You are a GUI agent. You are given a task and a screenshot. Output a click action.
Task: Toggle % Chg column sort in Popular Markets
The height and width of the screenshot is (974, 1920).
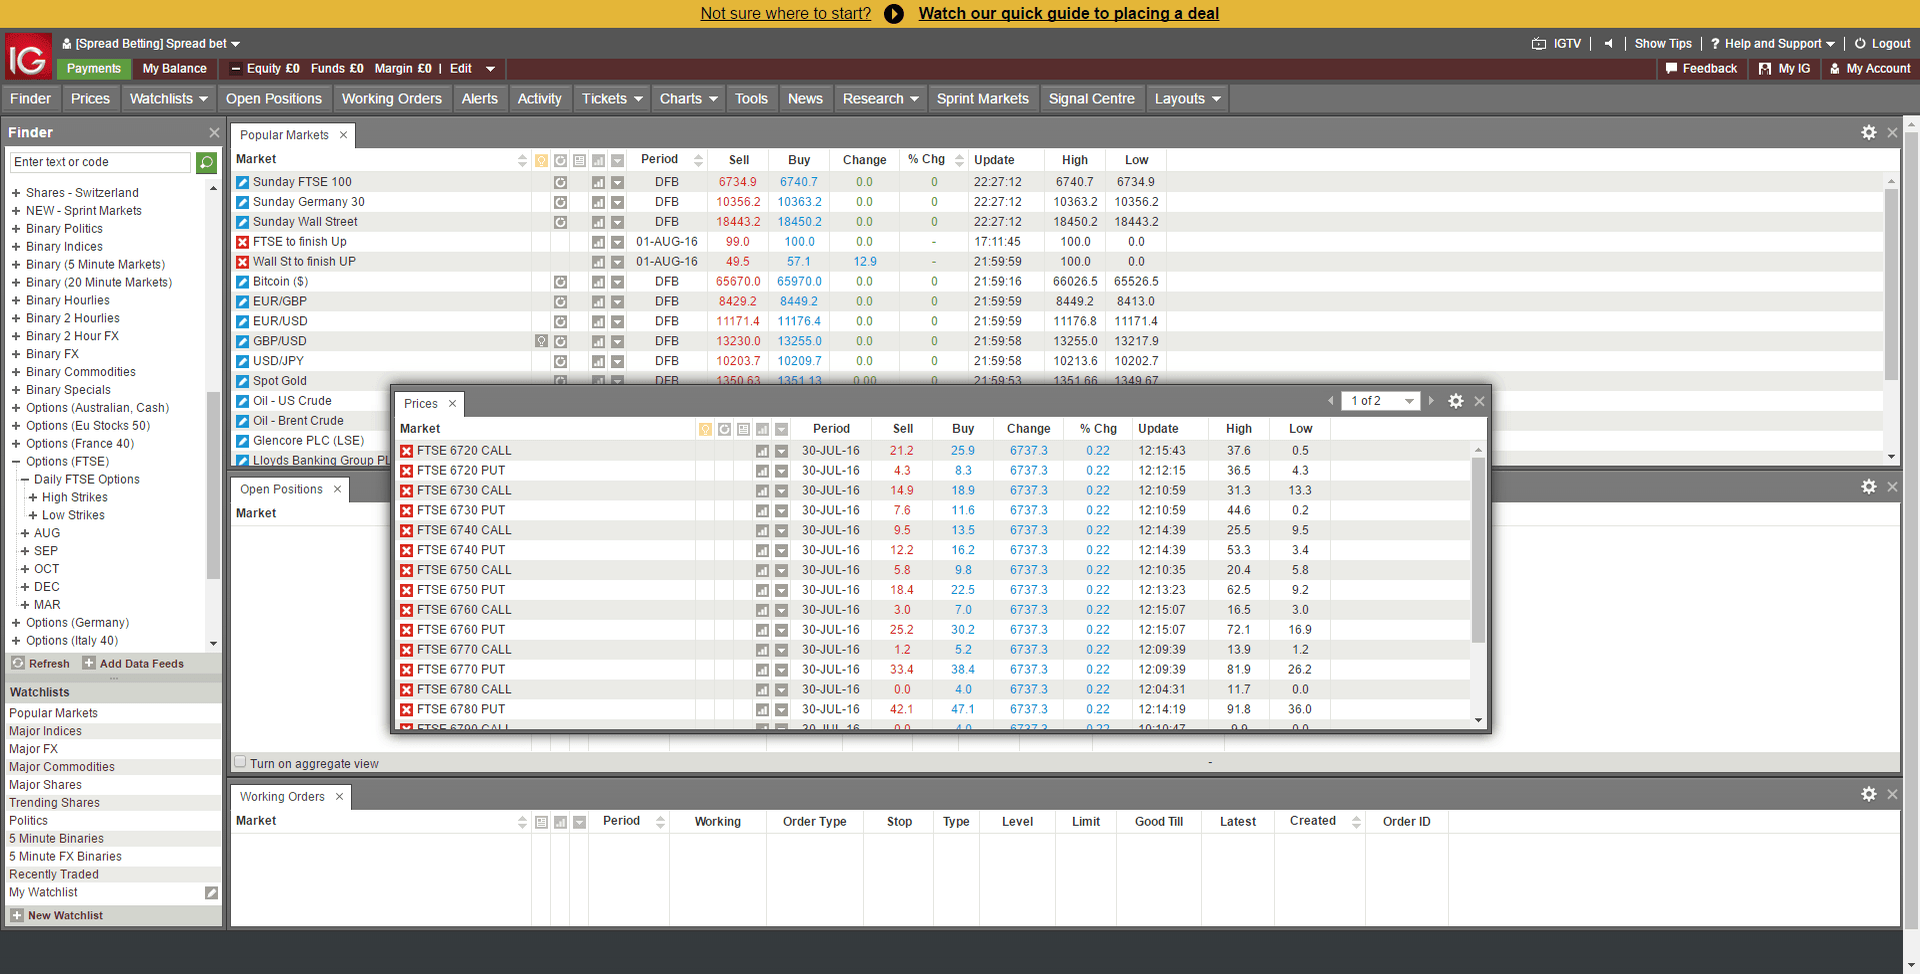click(959, 161)
